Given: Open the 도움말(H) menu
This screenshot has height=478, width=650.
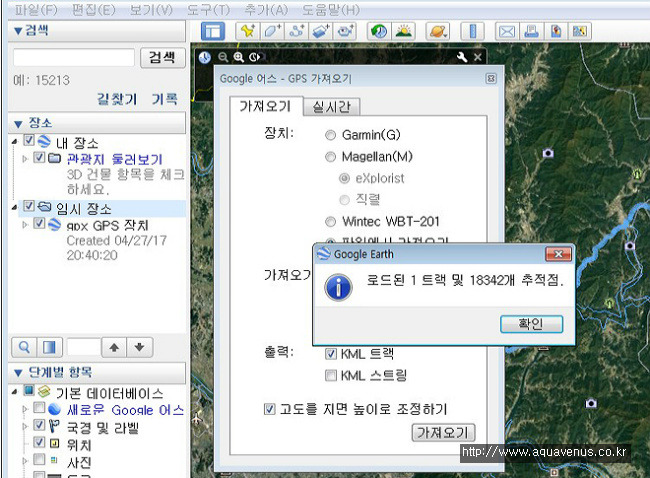Looking at the screenshot, I should pos(331,10).
